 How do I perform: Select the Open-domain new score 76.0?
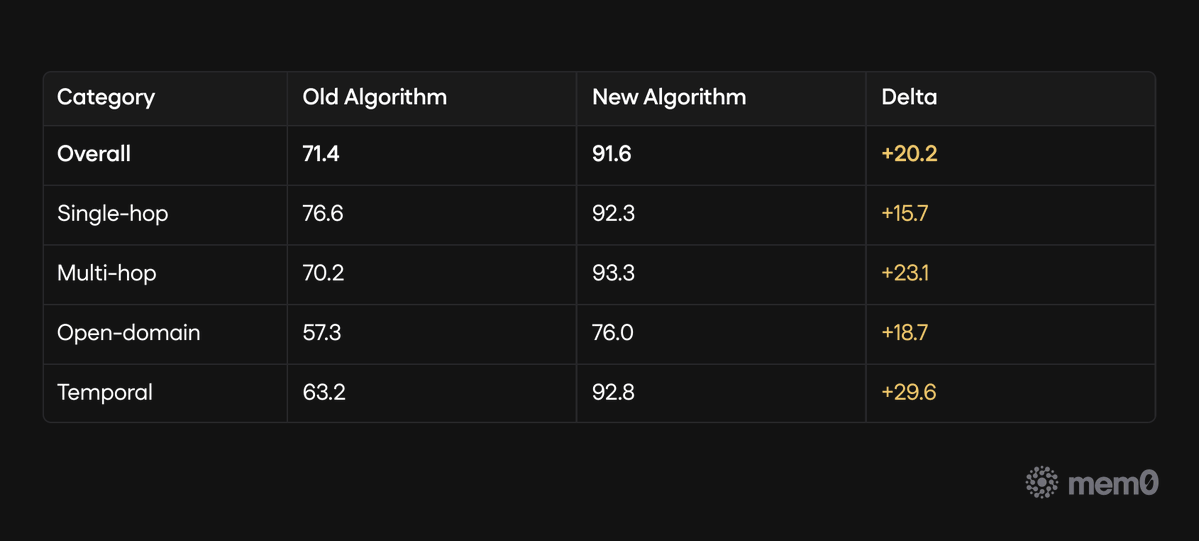point(612,332)
